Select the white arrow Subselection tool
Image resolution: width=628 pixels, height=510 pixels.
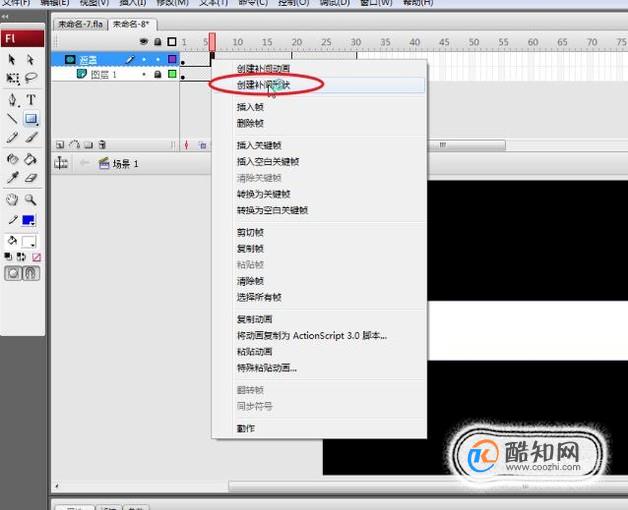coord(30,60)
